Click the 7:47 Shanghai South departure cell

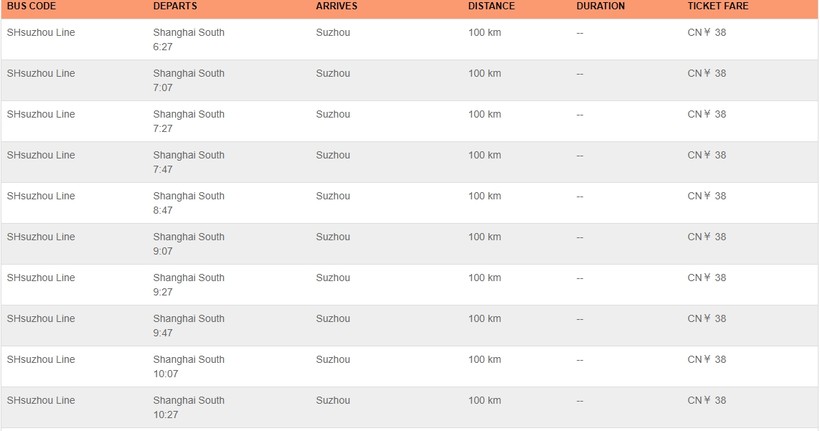tap(189, 162)
